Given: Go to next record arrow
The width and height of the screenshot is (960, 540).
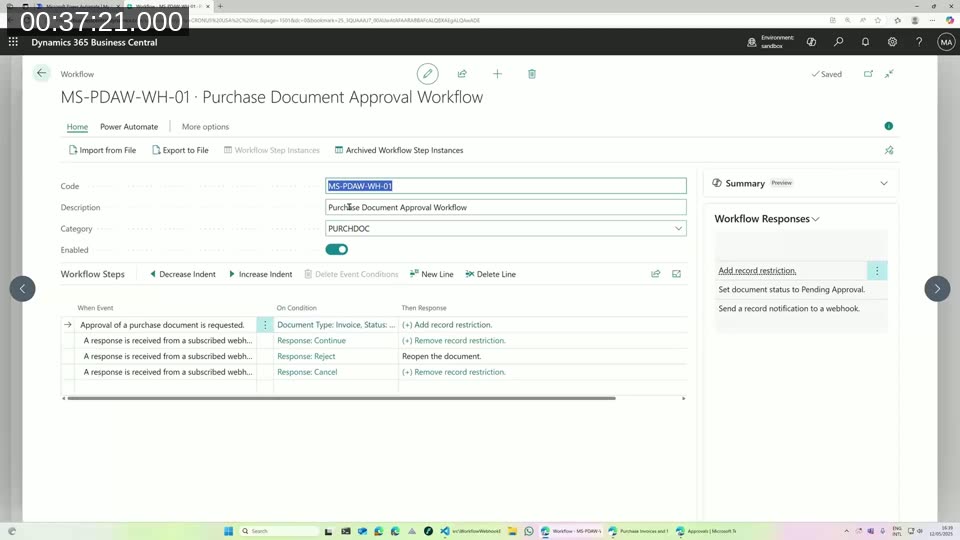Looking at the screenshot, I should [937, 288].
